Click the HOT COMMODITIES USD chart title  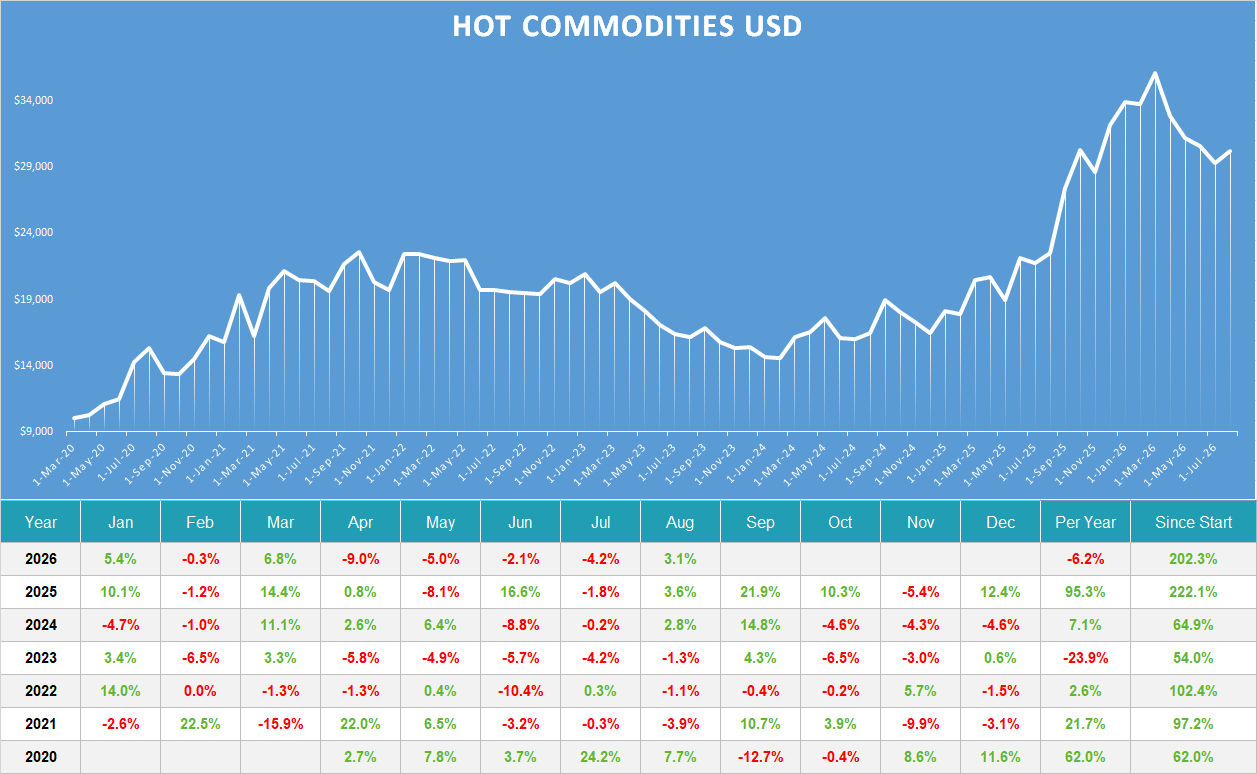[x=627, y=25]
